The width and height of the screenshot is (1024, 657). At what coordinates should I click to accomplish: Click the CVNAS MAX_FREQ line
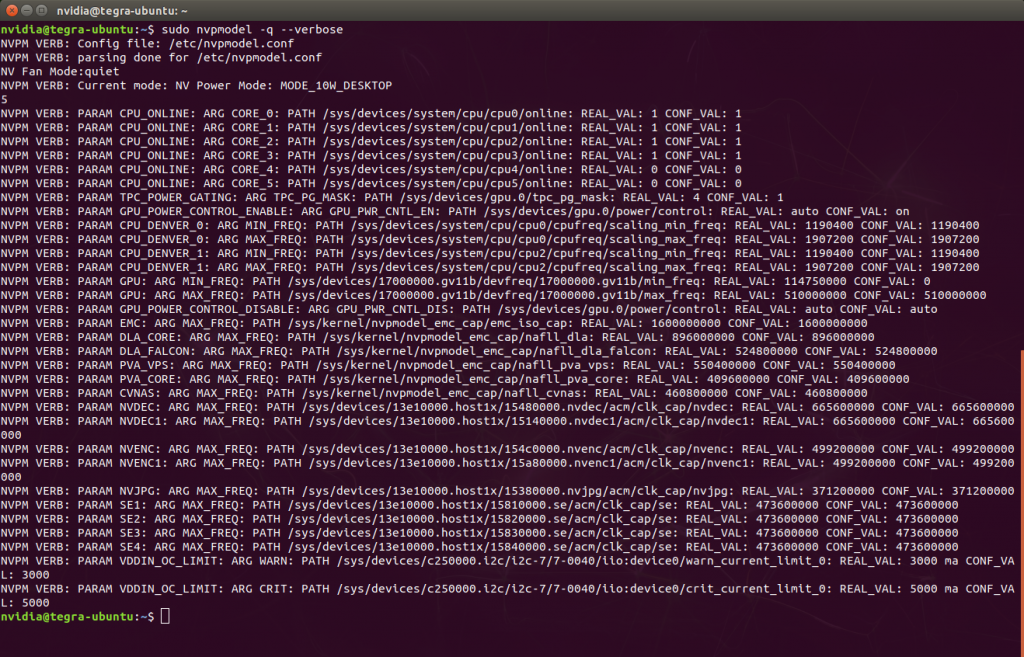(434, 393)
